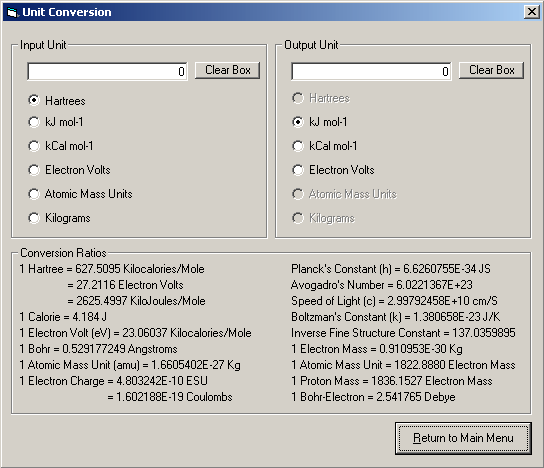The image size is (544, 468).
Task: Click the 1 Hartree conversion ratio text
Action: (x=112, y=269)
